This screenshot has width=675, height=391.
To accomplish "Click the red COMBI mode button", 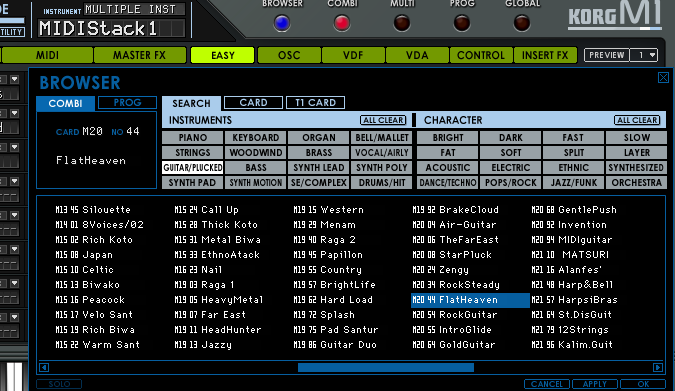I will tap(342, 23).
